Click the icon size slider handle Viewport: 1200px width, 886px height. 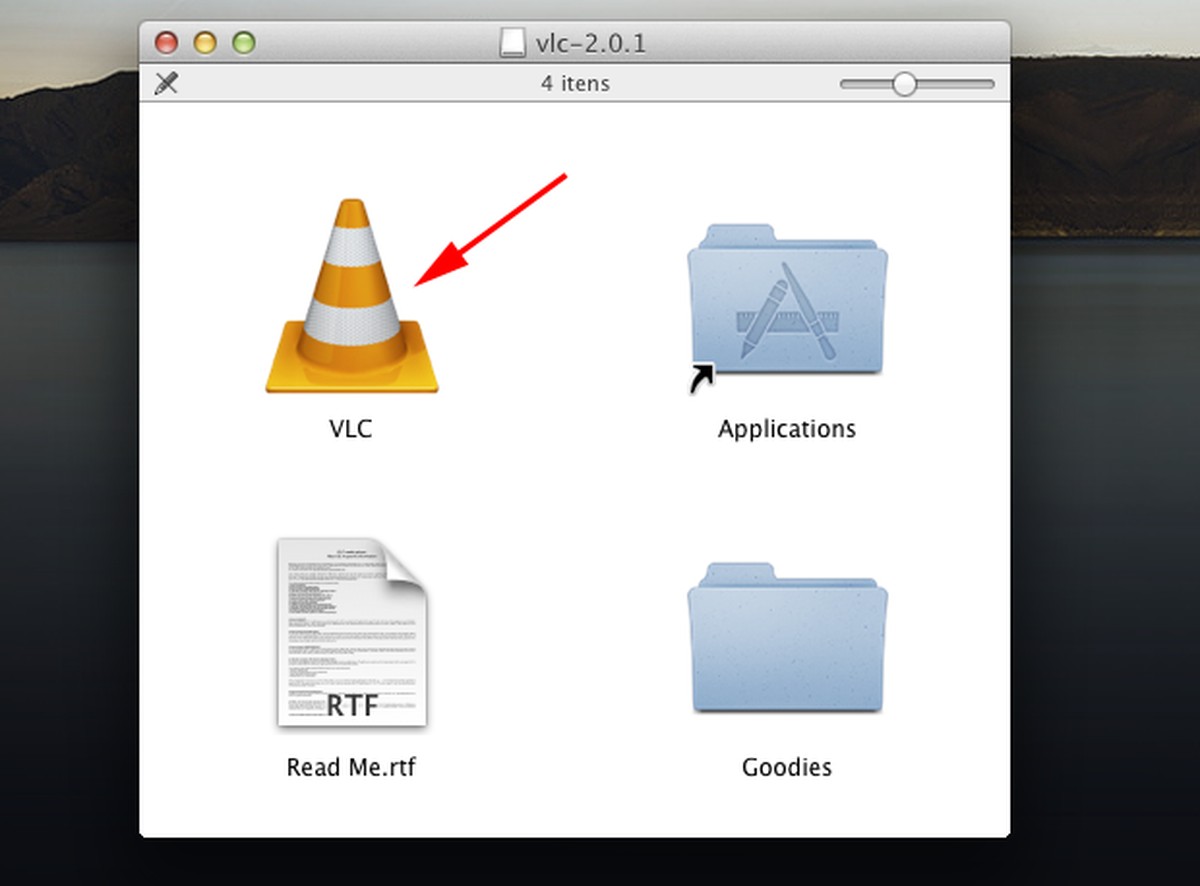[906, 84]
